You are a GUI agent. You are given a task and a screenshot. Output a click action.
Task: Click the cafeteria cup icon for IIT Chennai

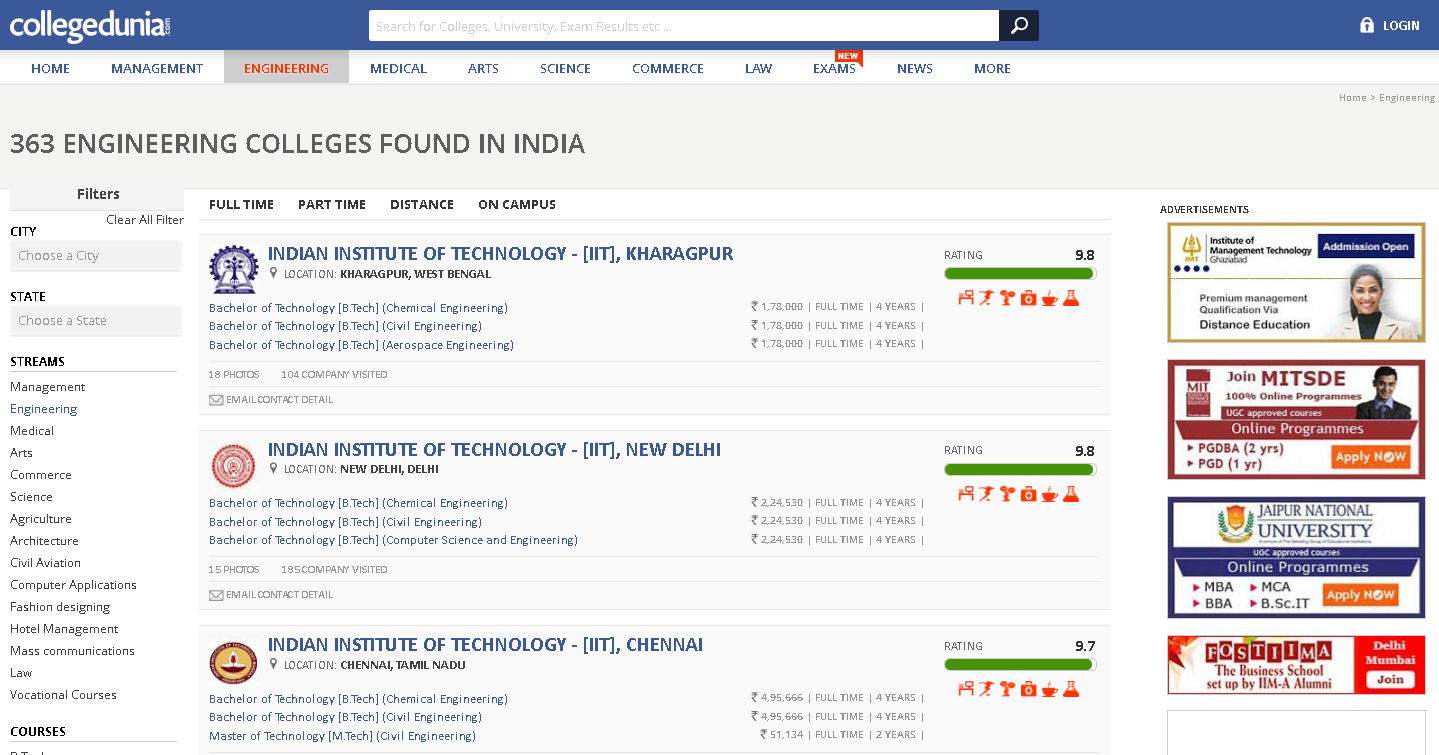1049,689
